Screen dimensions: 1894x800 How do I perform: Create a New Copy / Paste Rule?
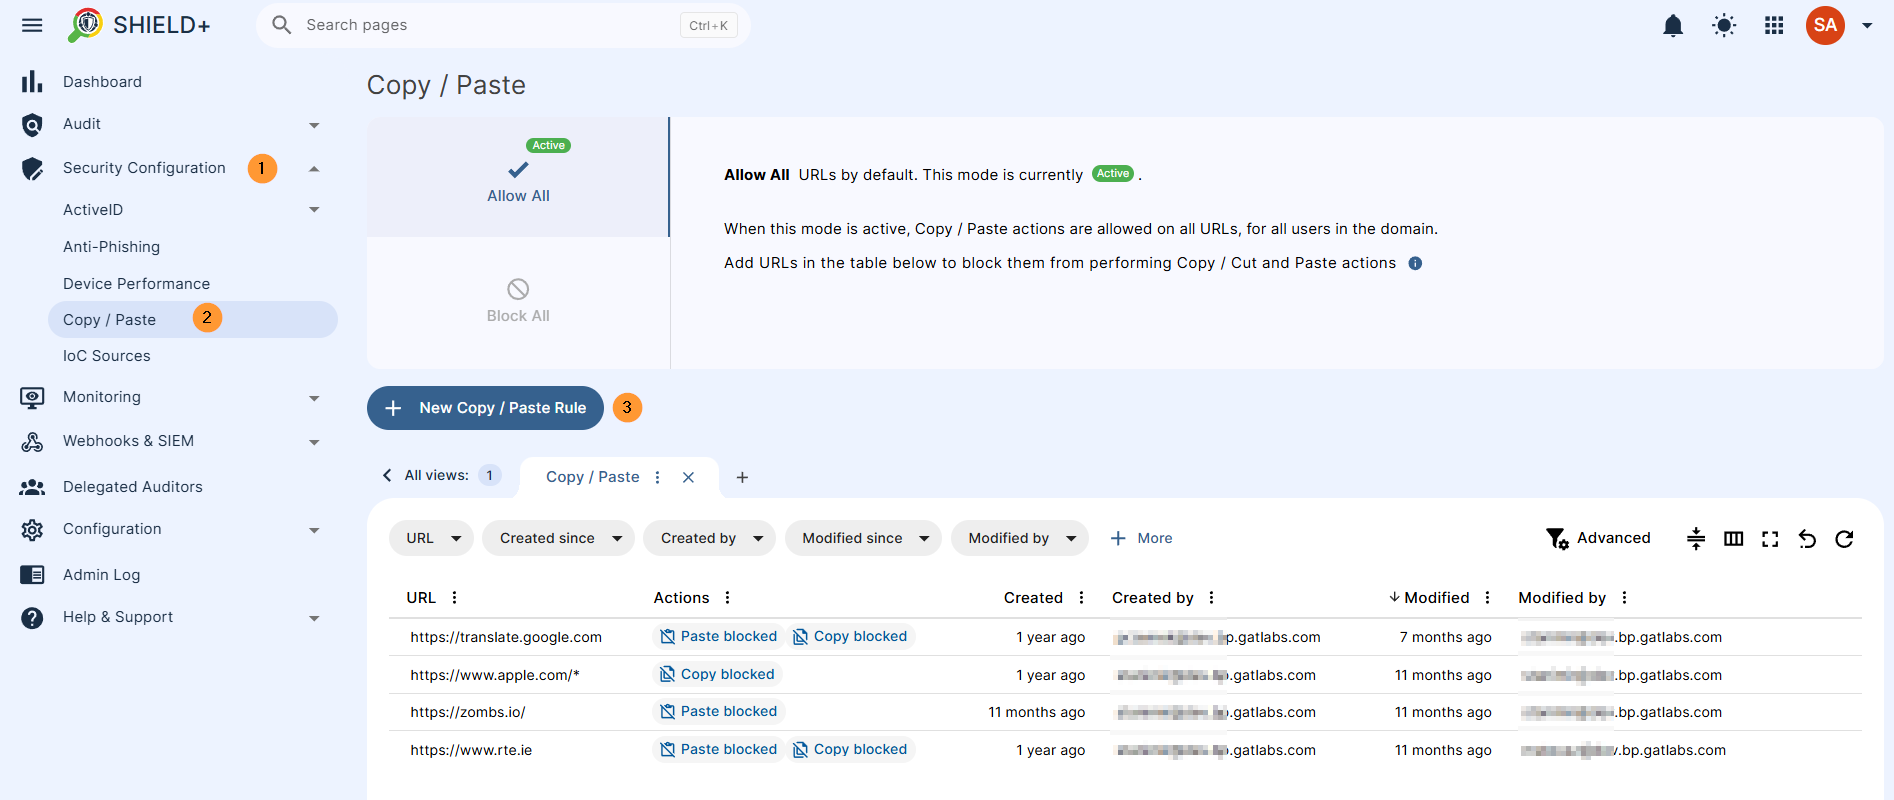(485, 408)
